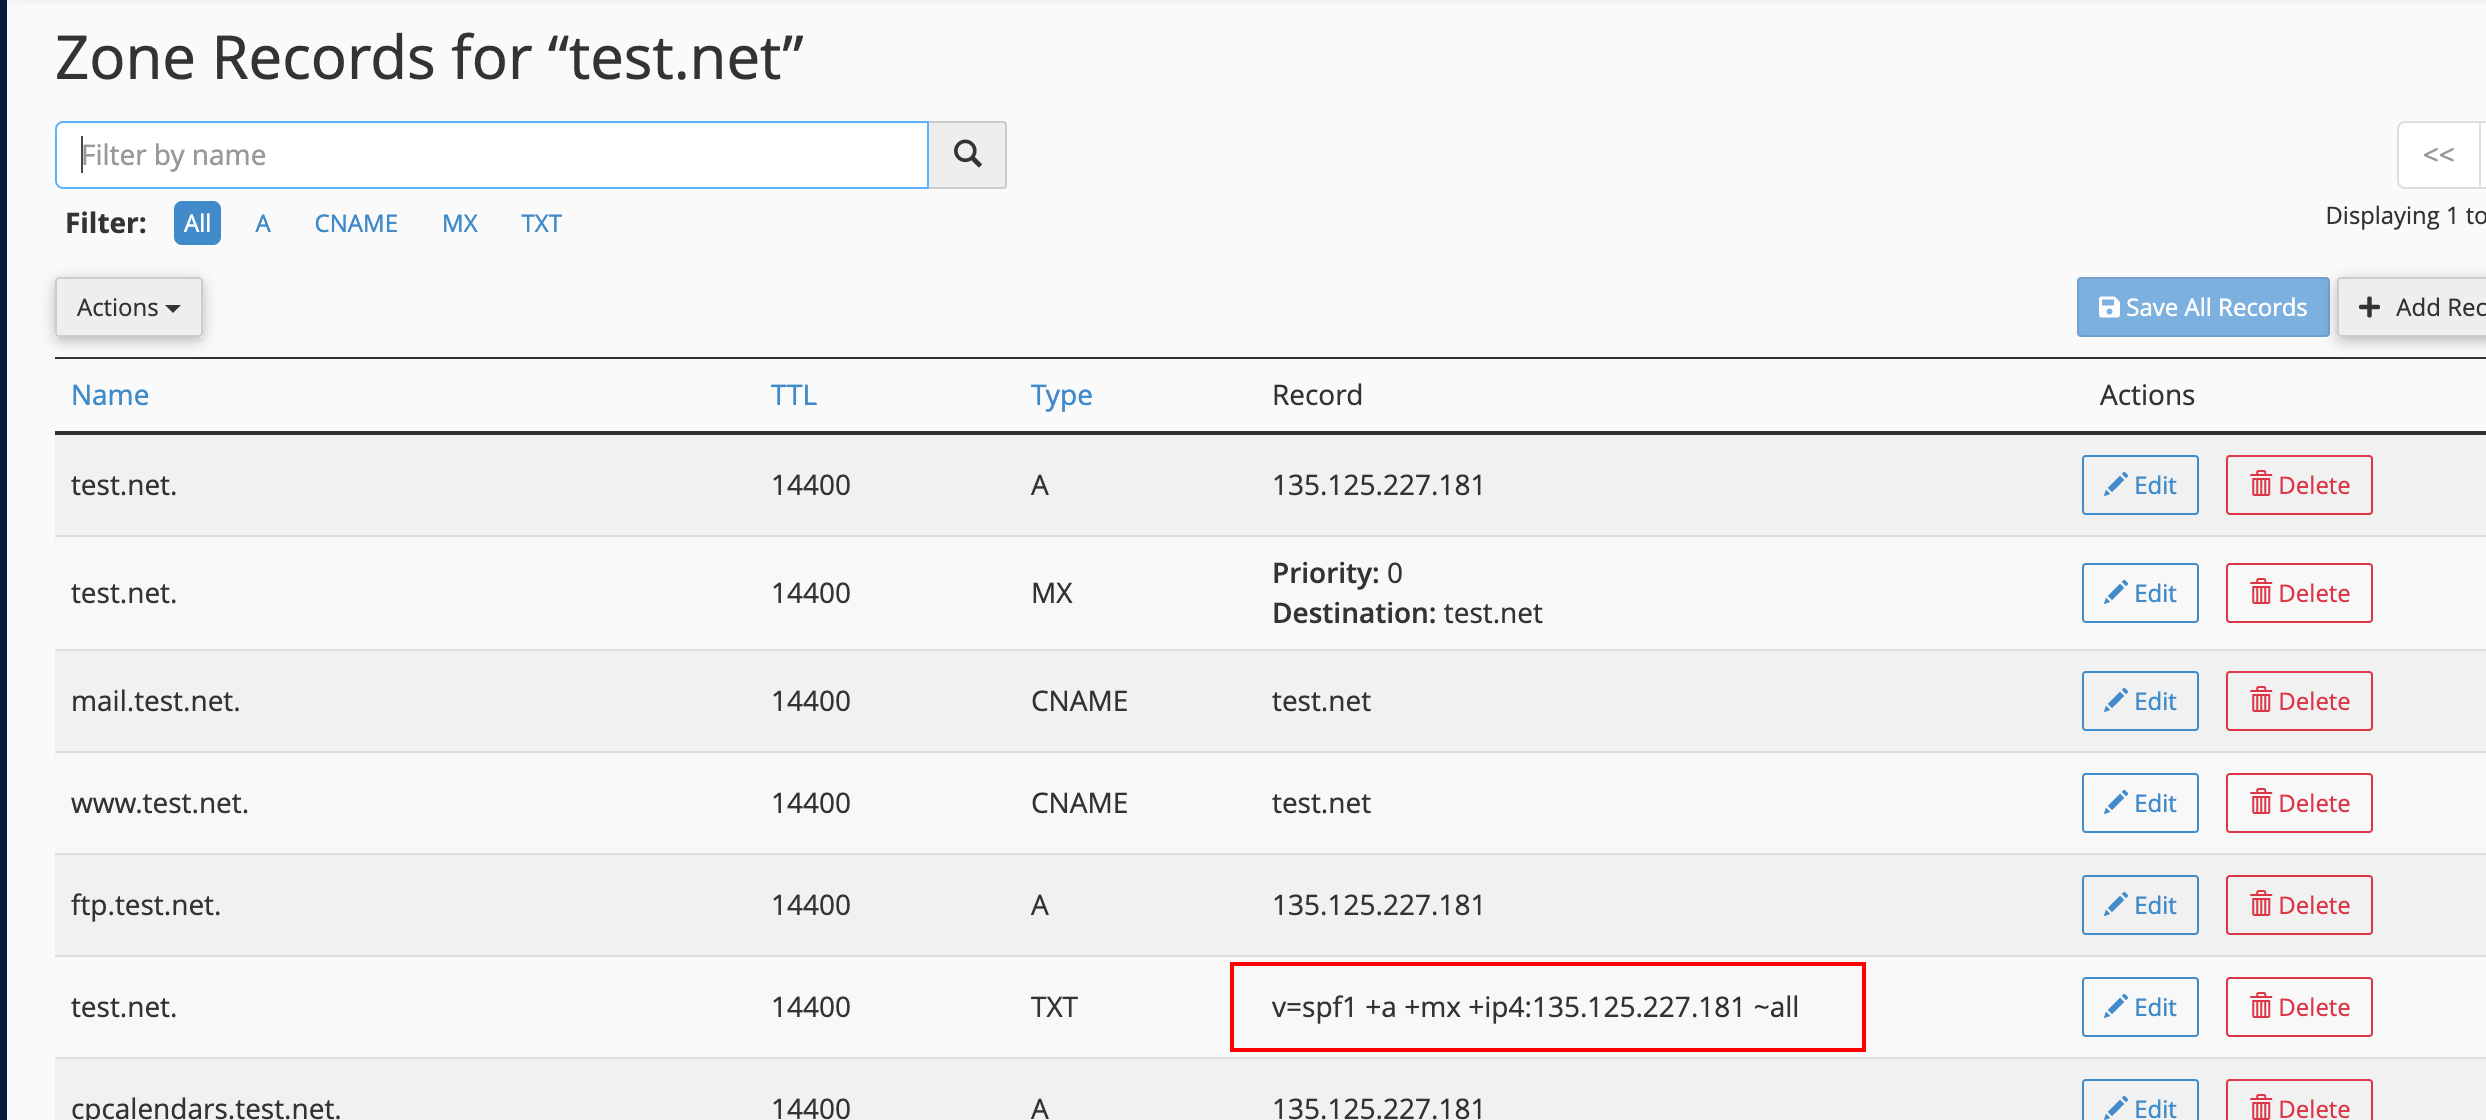This screenshot has width=2486, height=1120.
Task: Select the All filter
Action: click(197, 223)
